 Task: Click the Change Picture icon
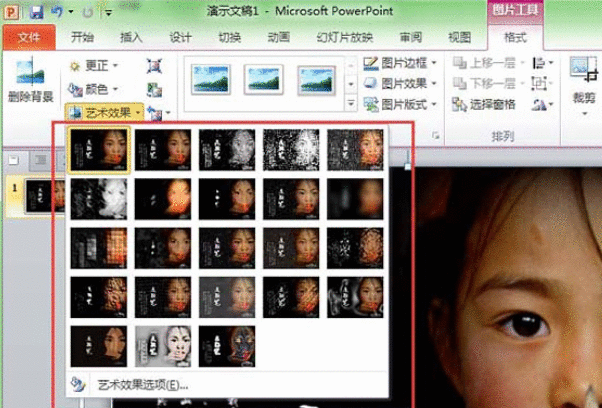pyautogui.click(x=154, y=90)
